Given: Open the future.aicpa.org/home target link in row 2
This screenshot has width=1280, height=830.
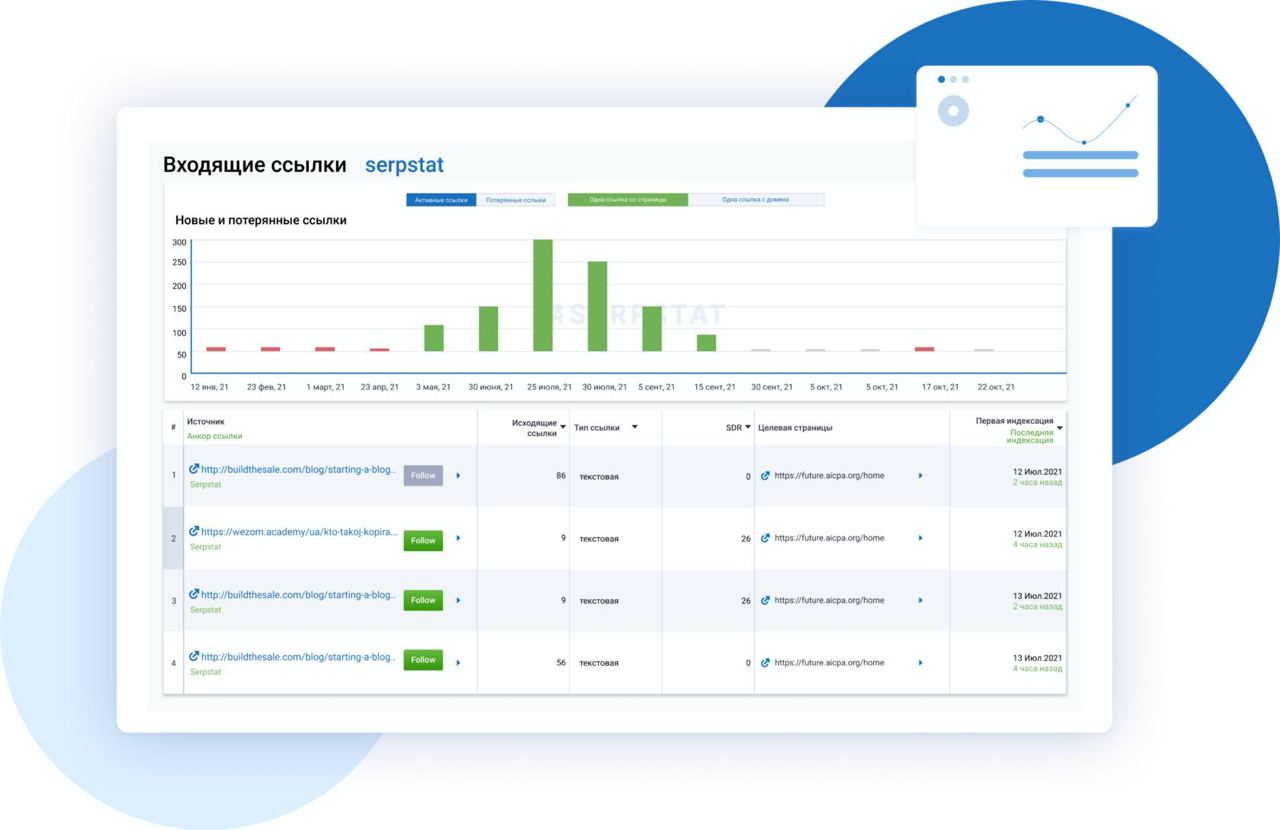Looking at the screenshot, I should [829, 538].
